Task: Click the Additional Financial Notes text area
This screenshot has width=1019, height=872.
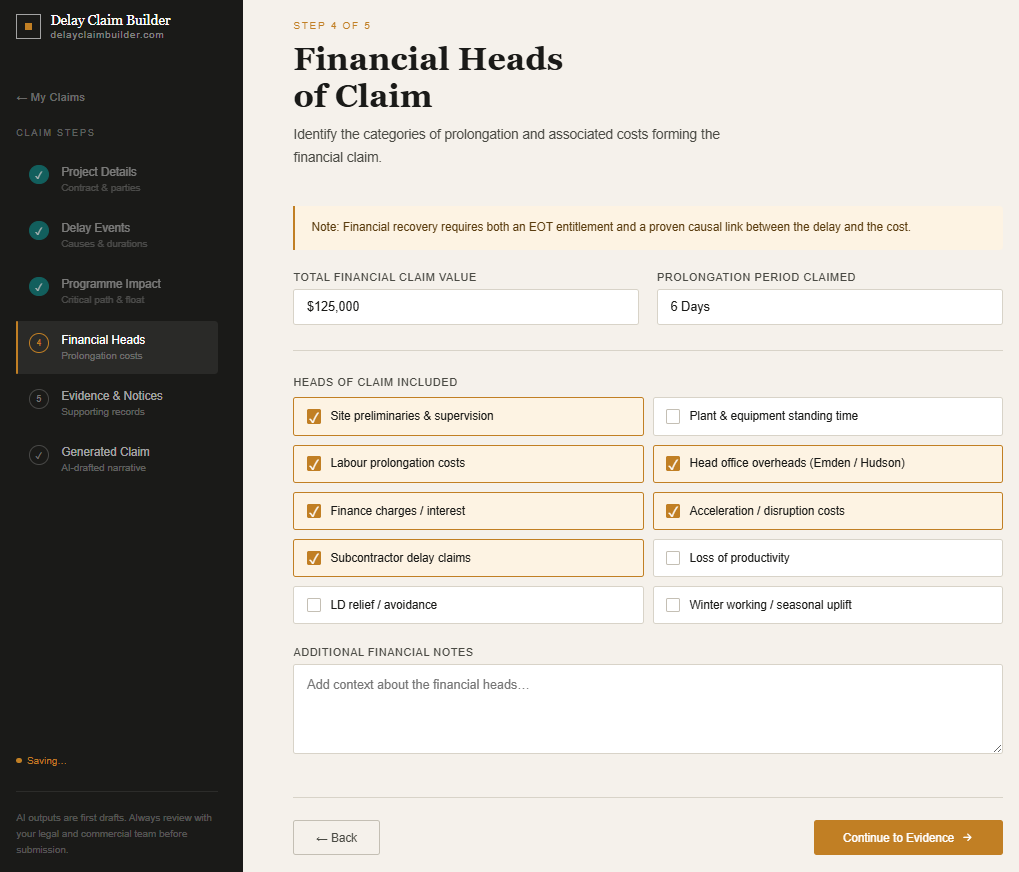Action: point(646,708)
